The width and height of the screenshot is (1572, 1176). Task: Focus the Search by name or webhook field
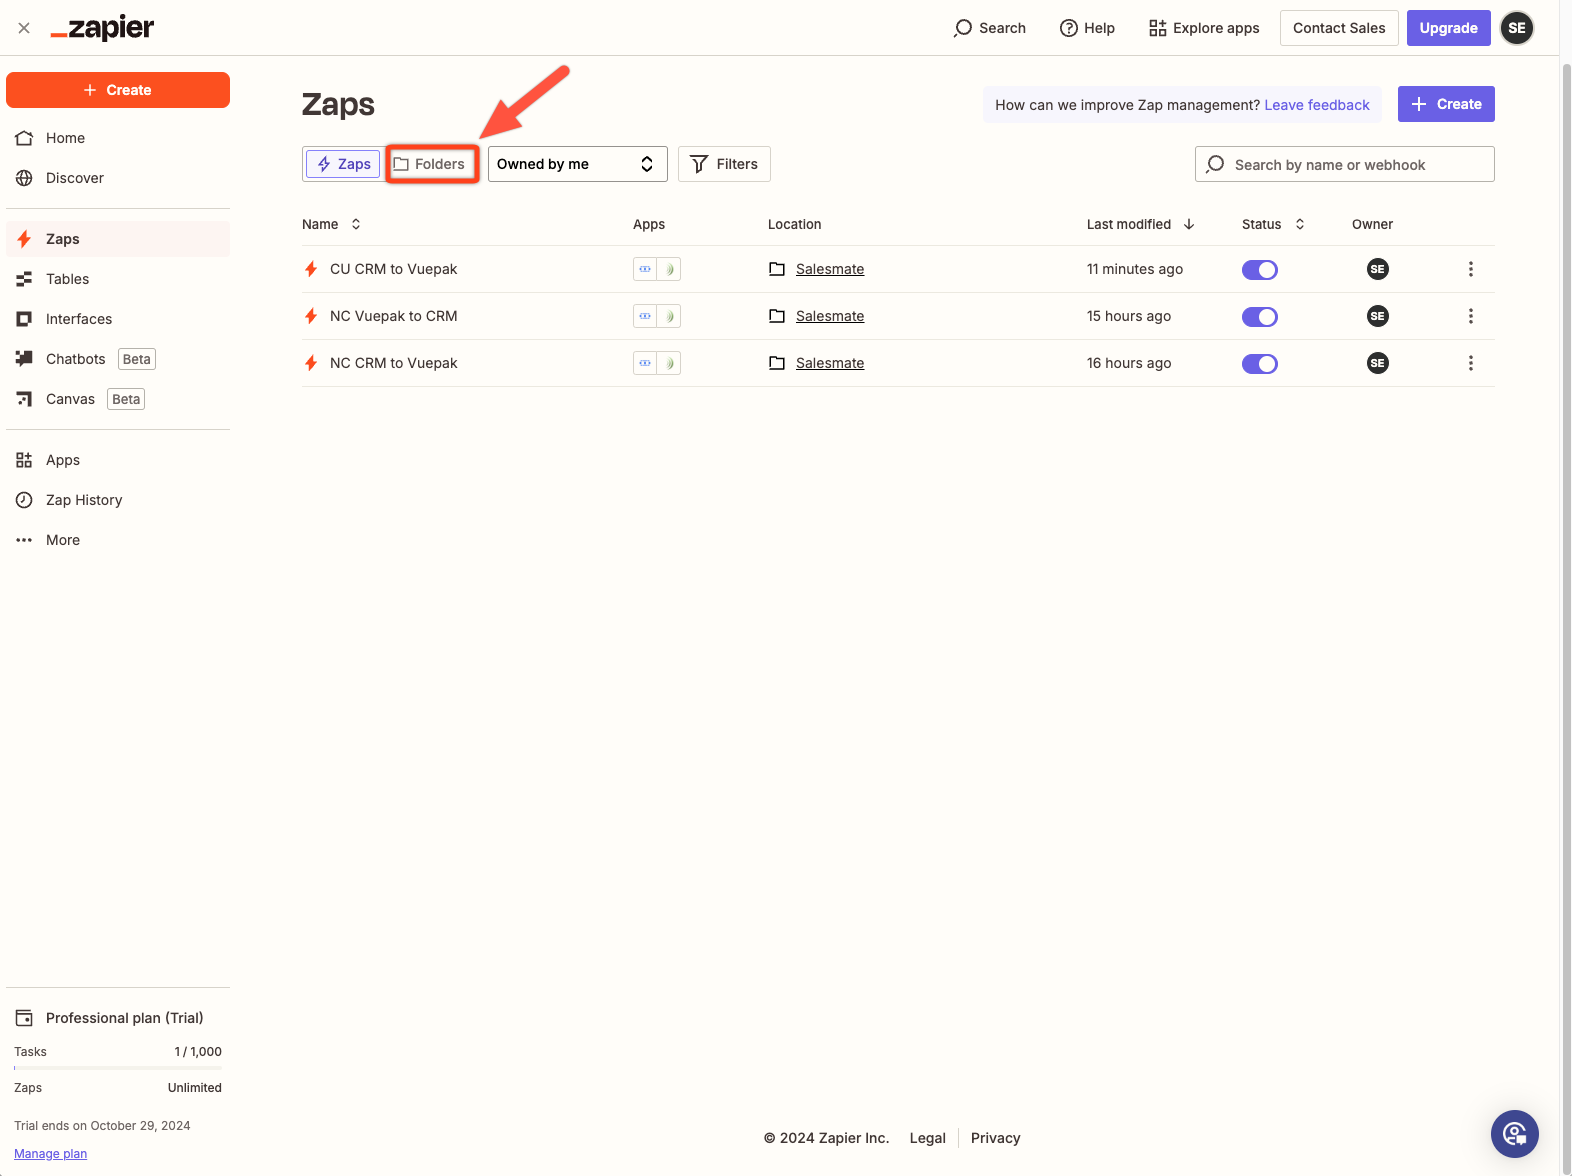point(1345,165)
